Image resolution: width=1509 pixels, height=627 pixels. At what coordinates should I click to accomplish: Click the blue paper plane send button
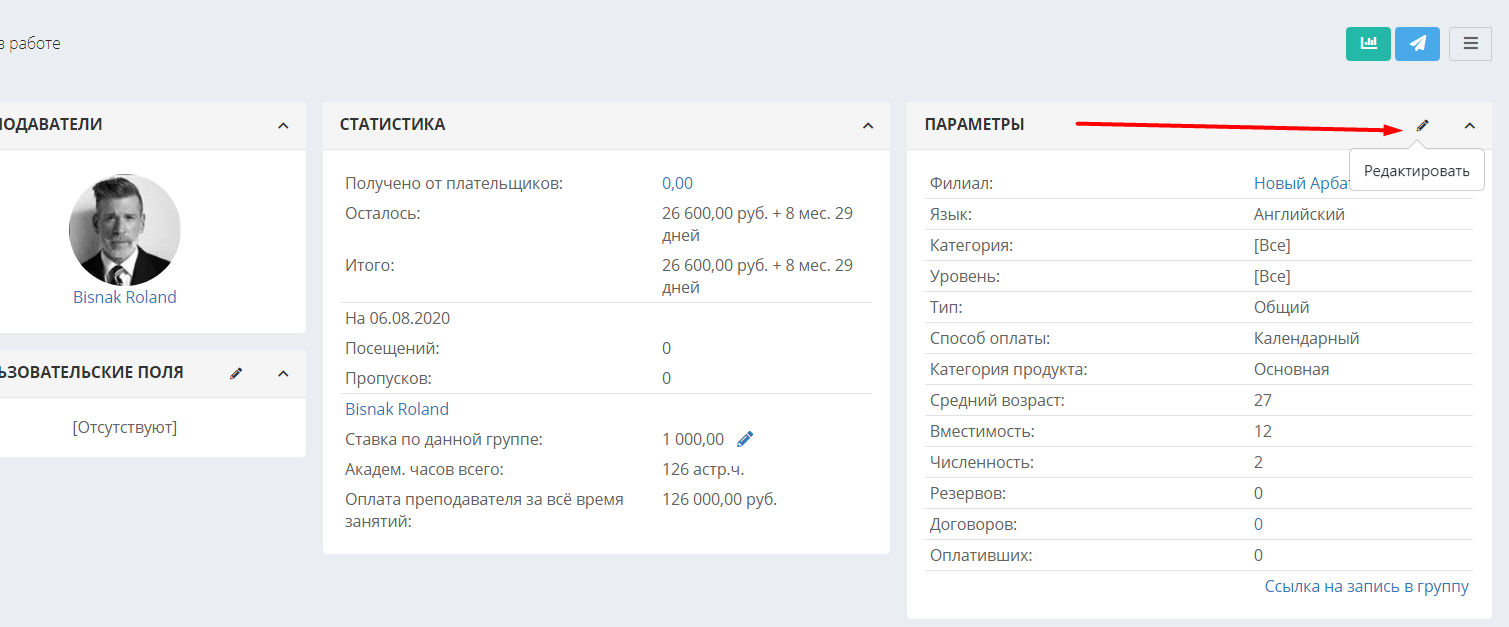click(1417, 44)
